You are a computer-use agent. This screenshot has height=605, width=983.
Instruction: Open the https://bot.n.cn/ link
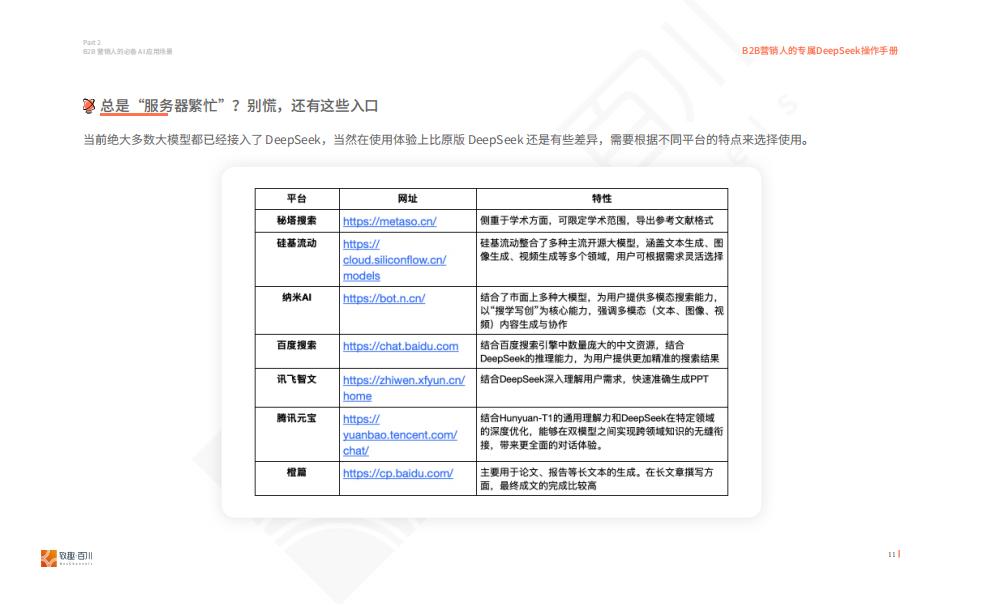click(384, 298)
